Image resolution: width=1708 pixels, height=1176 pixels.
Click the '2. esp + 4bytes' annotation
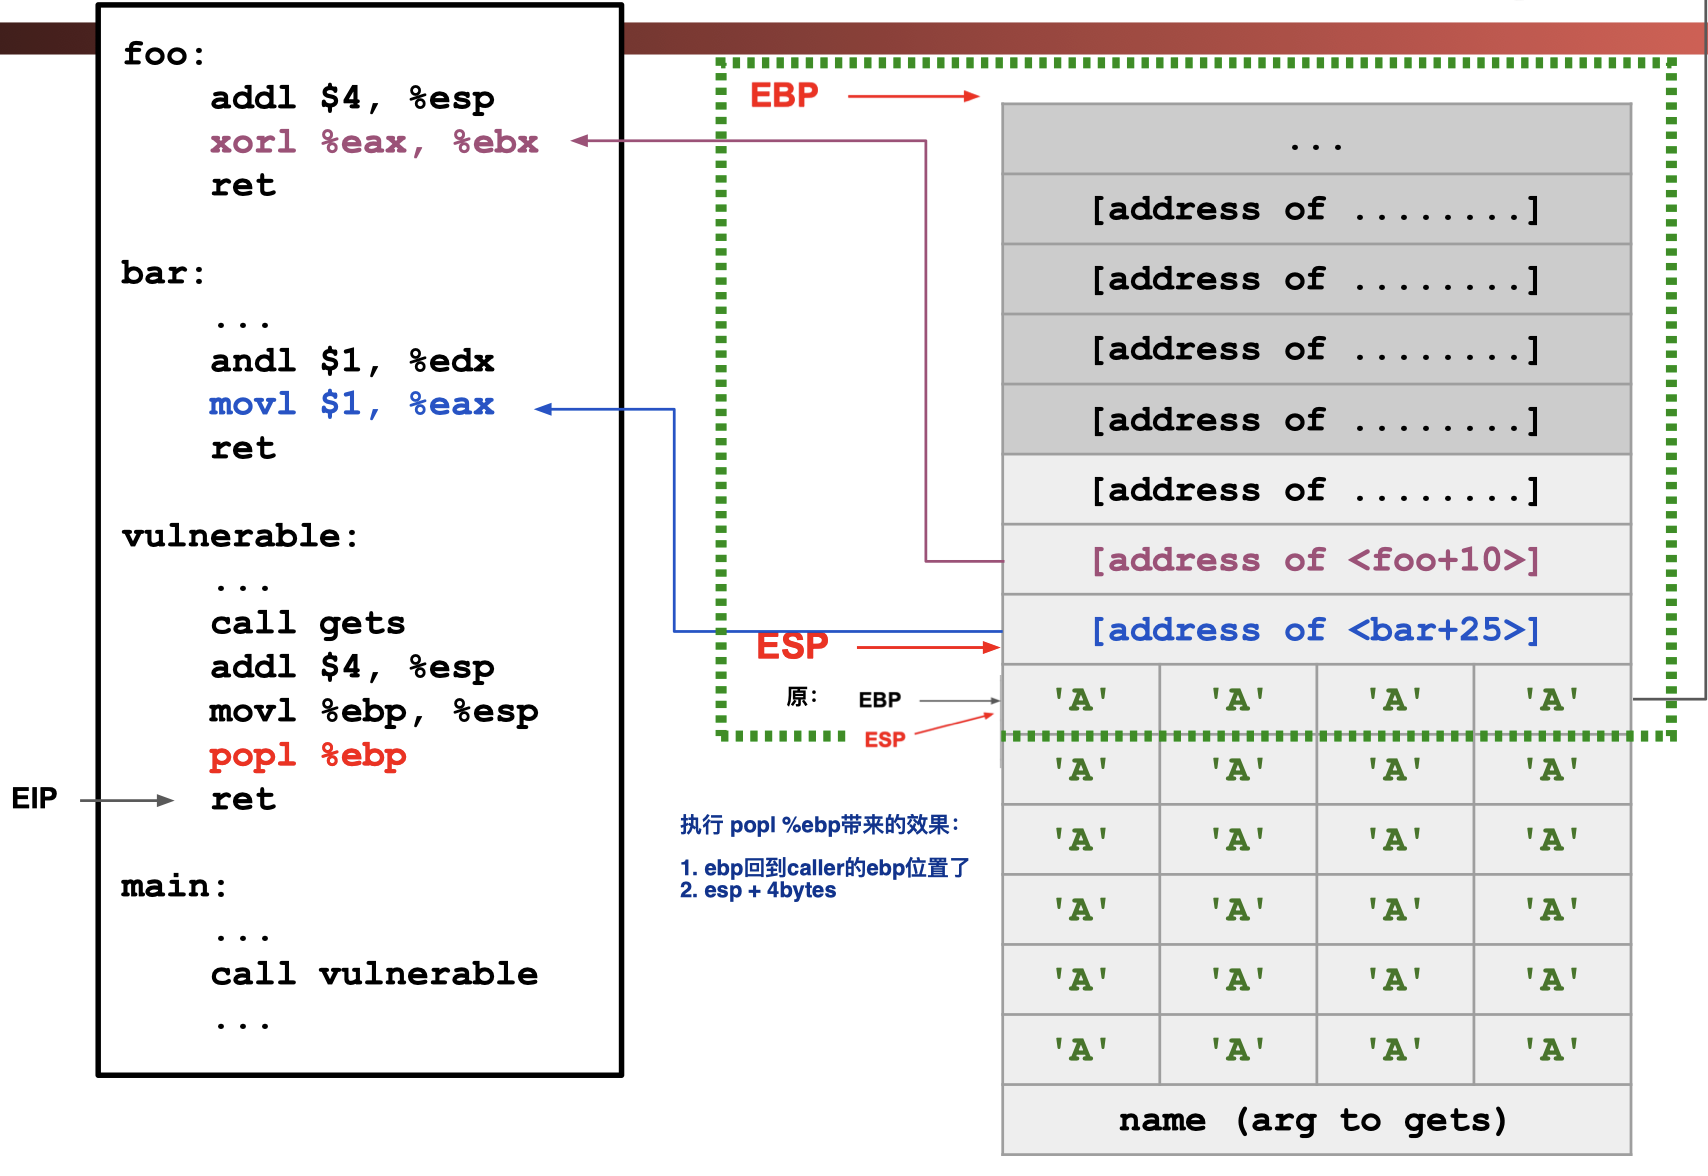coord(758,890)
